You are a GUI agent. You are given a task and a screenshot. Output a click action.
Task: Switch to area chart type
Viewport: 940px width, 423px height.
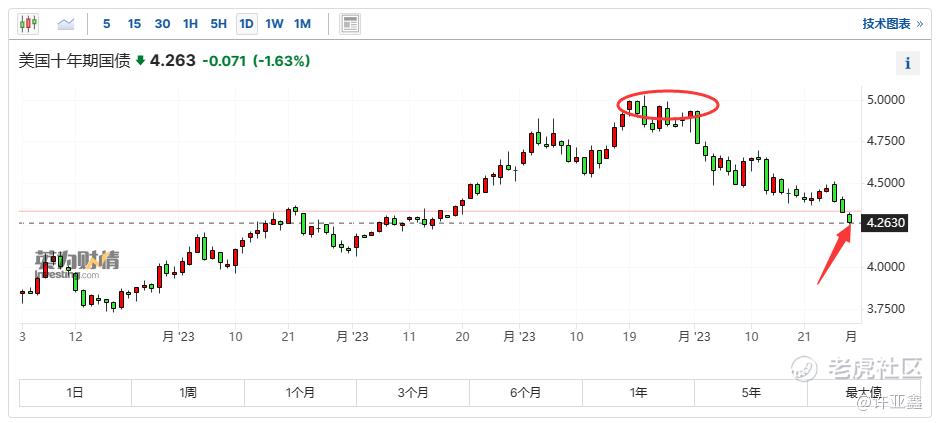point(66,23)
